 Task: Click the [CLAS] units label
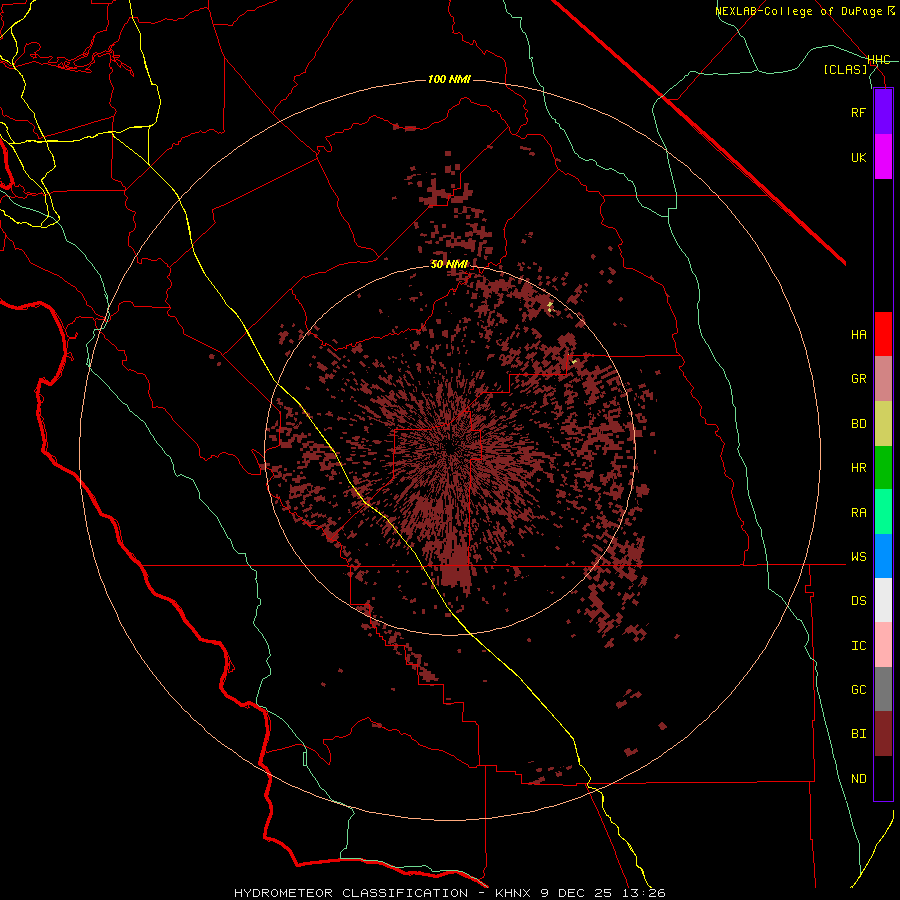point(845,69)
